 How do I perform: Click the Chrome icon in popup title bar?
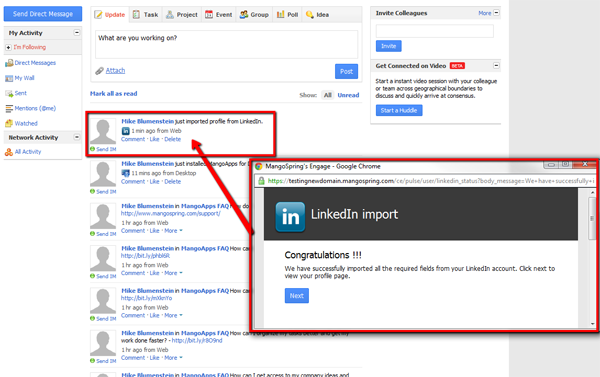click(259, 166)
